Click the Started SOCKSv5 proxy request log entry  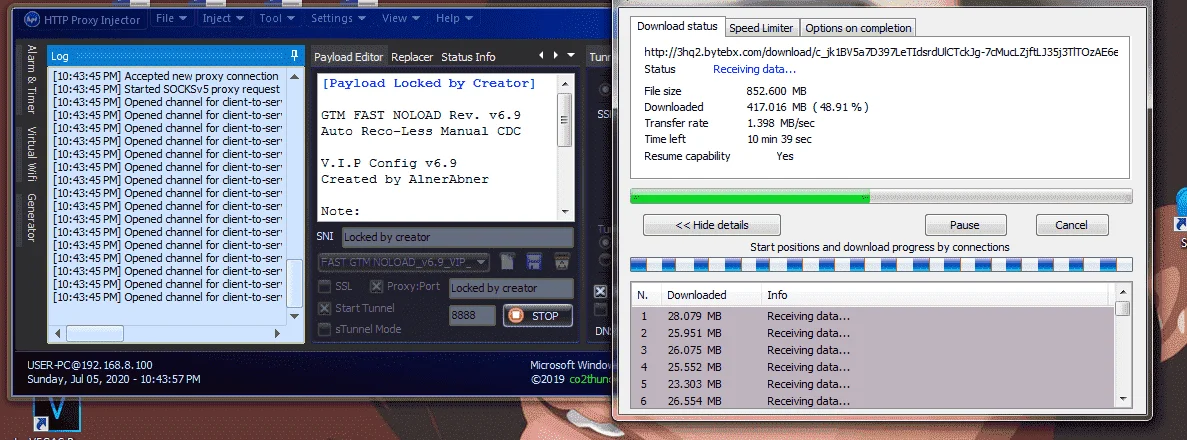point(167,89)
